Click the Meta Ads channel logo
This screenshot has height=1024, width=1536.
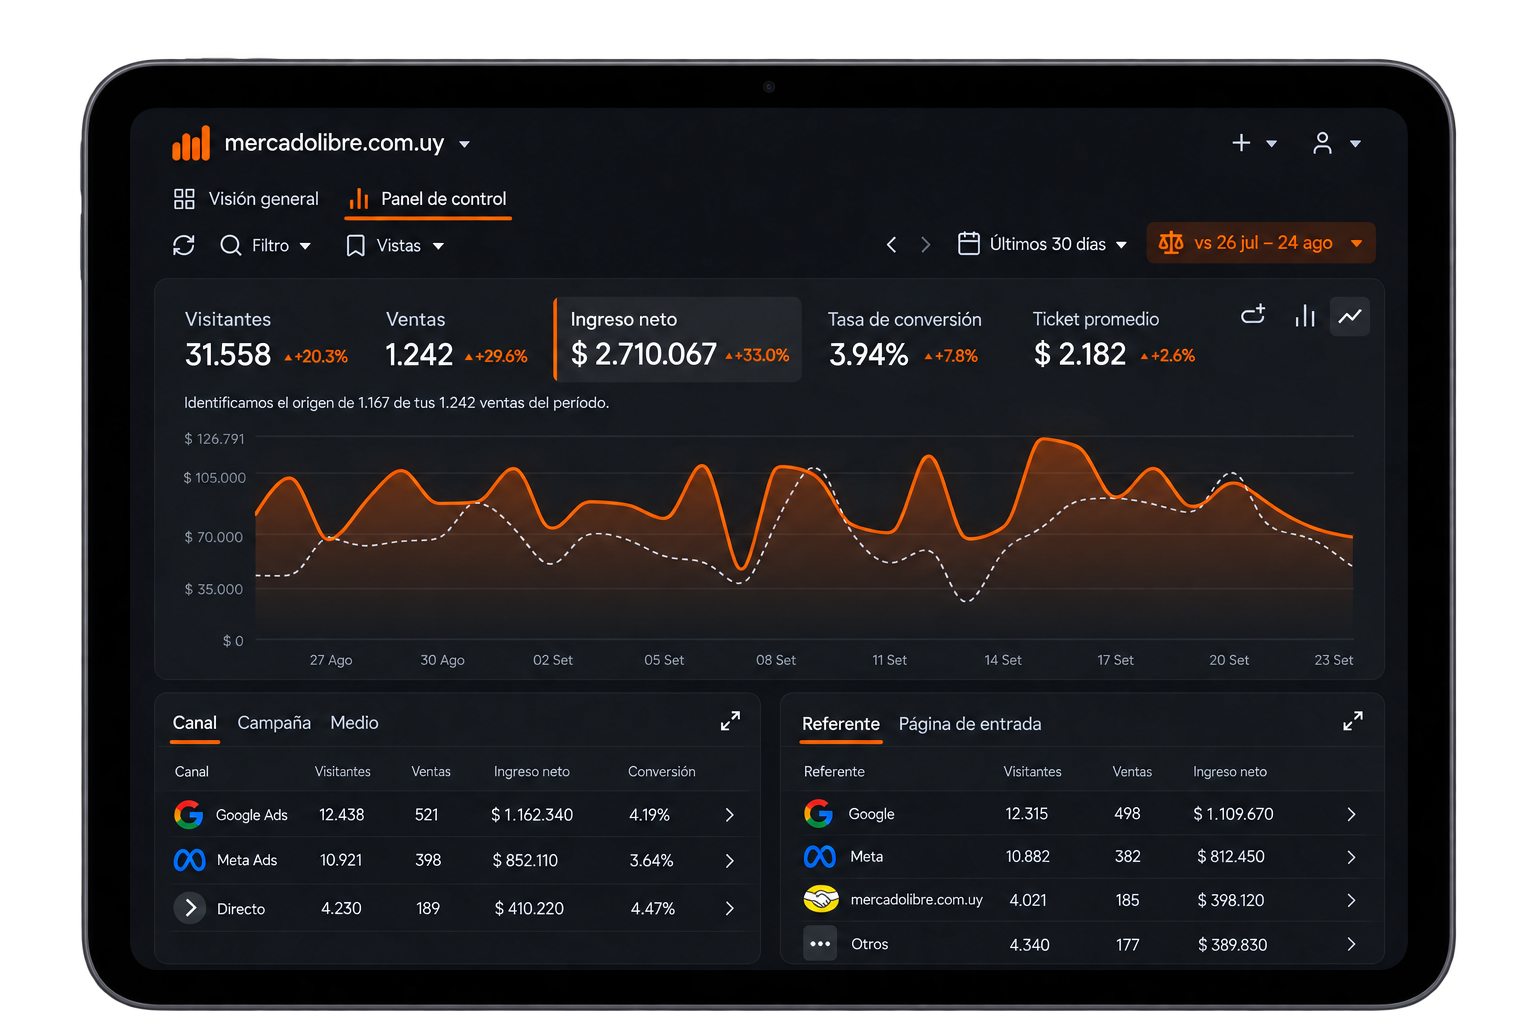pos(189,860)
